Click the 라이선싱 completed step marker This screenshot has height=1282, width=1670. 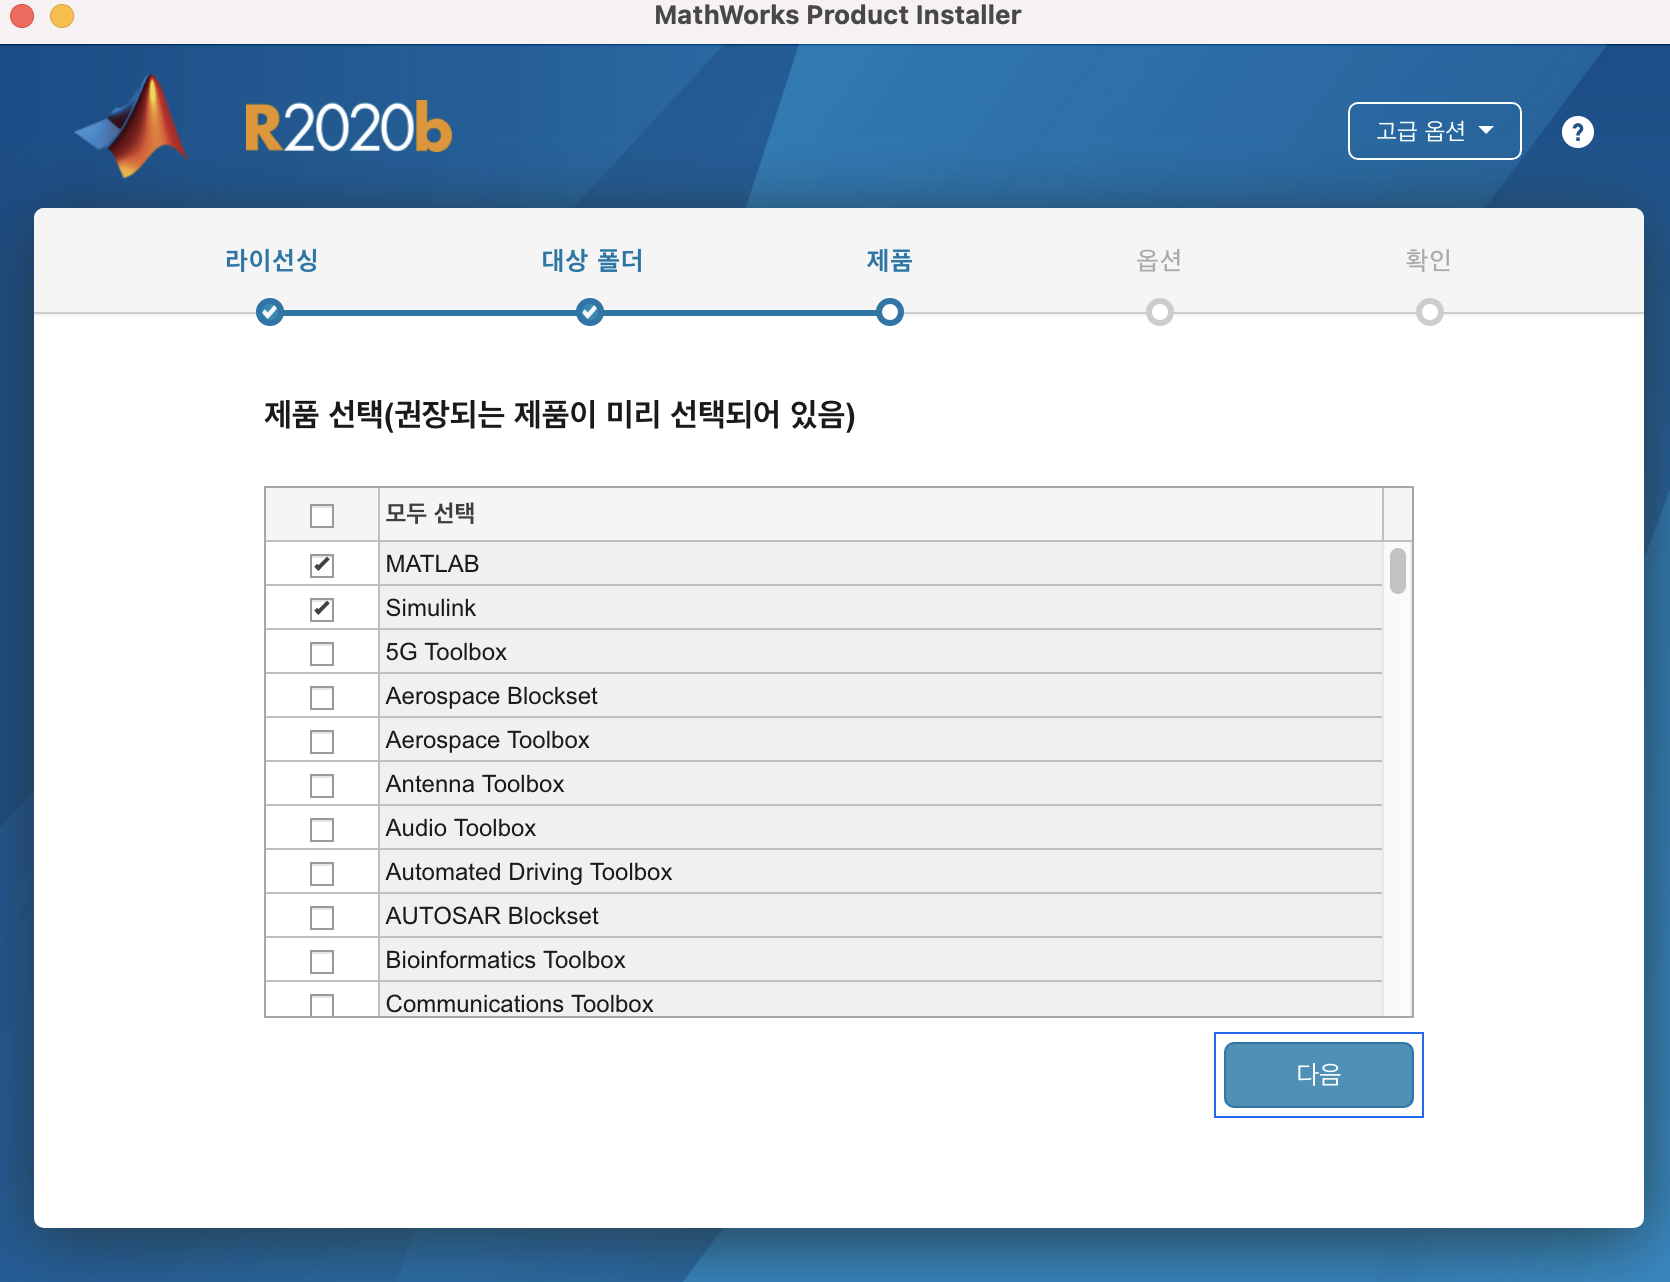pos(269,312)
